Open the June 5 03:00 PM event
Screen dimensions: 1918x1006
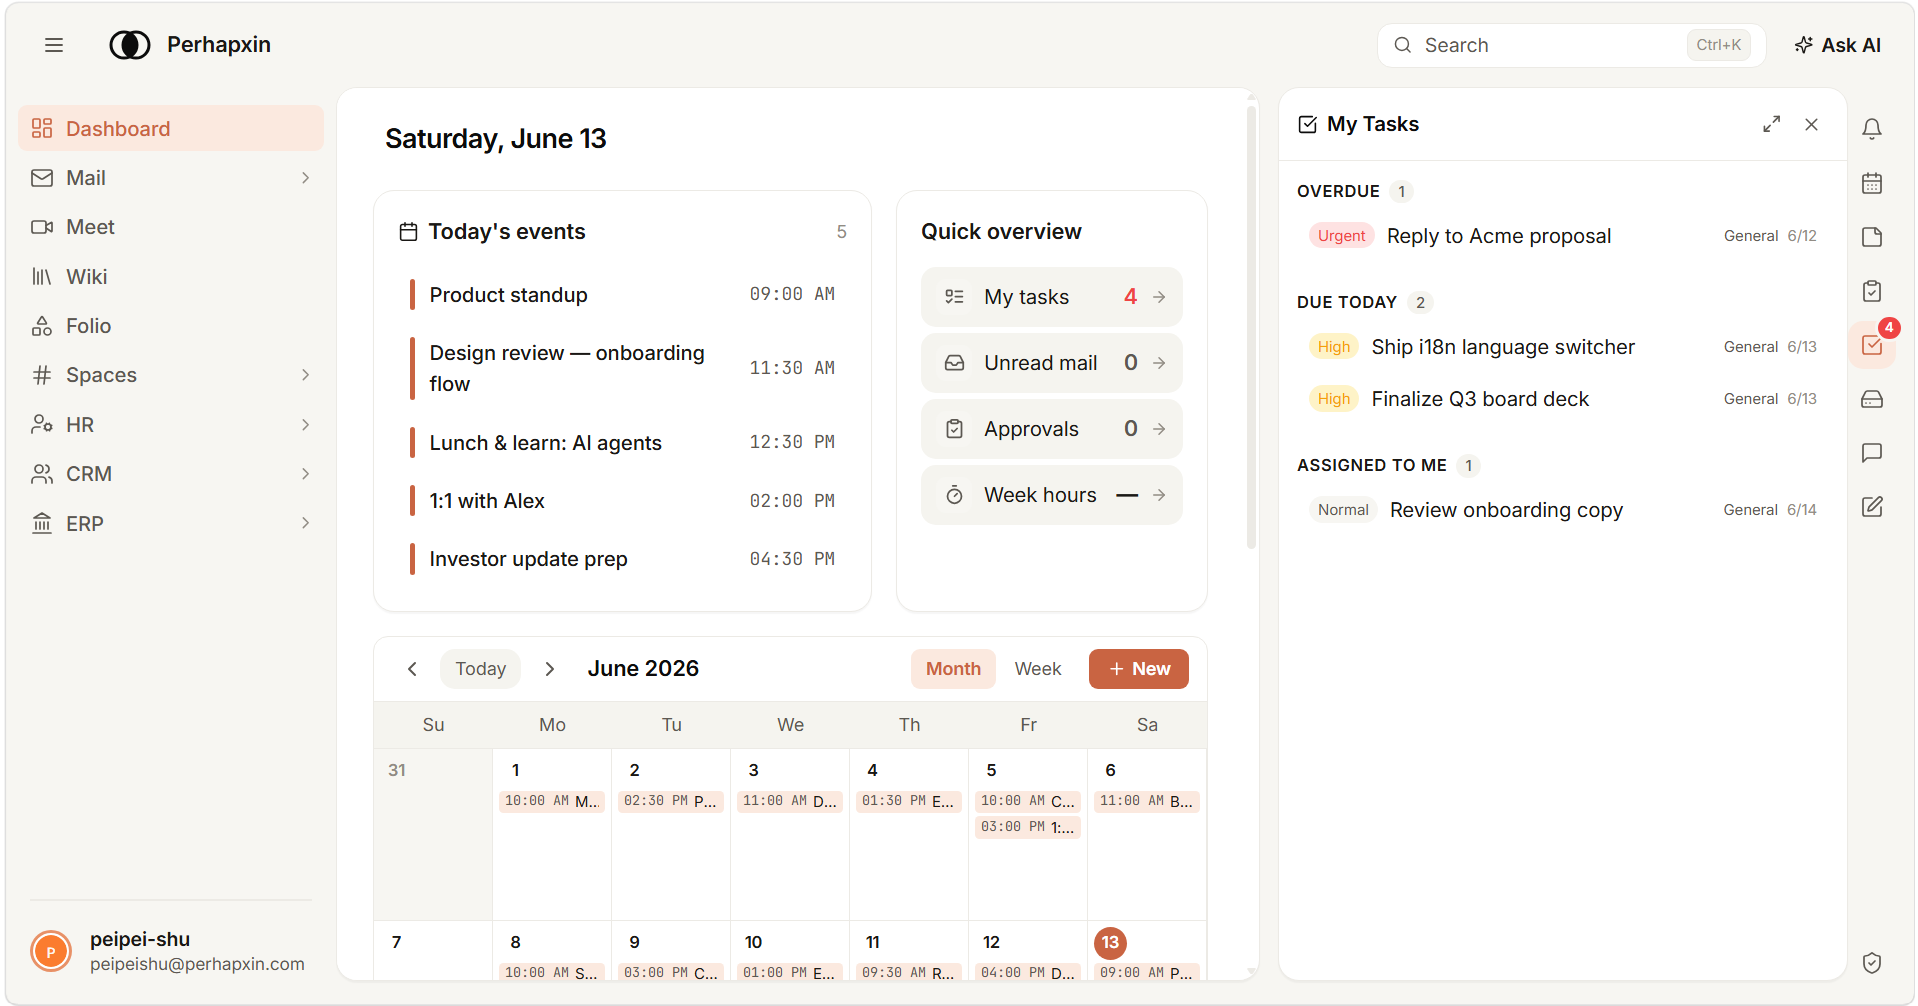pyautogui.click(x=1028, y=827)
